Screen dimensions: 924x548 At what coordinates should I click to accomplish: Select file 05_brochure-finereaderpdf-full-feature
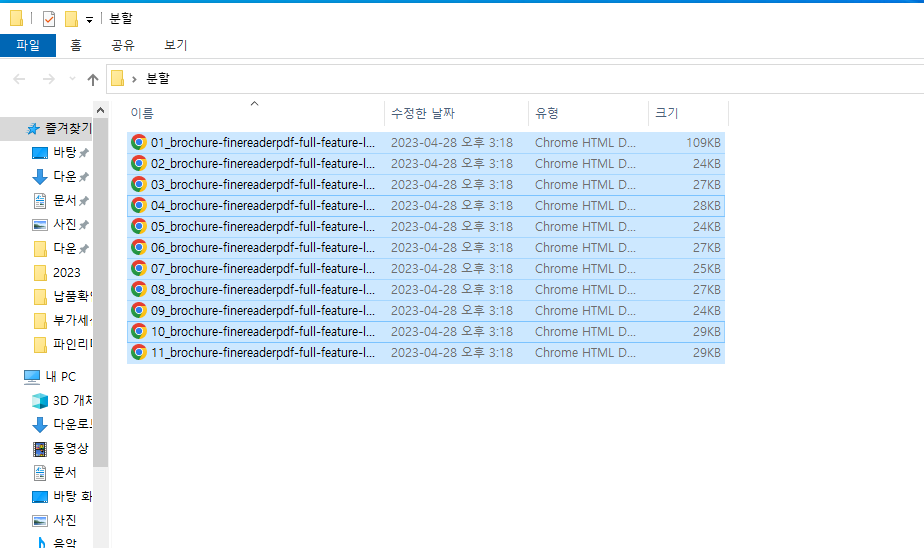tap(426, 227)
